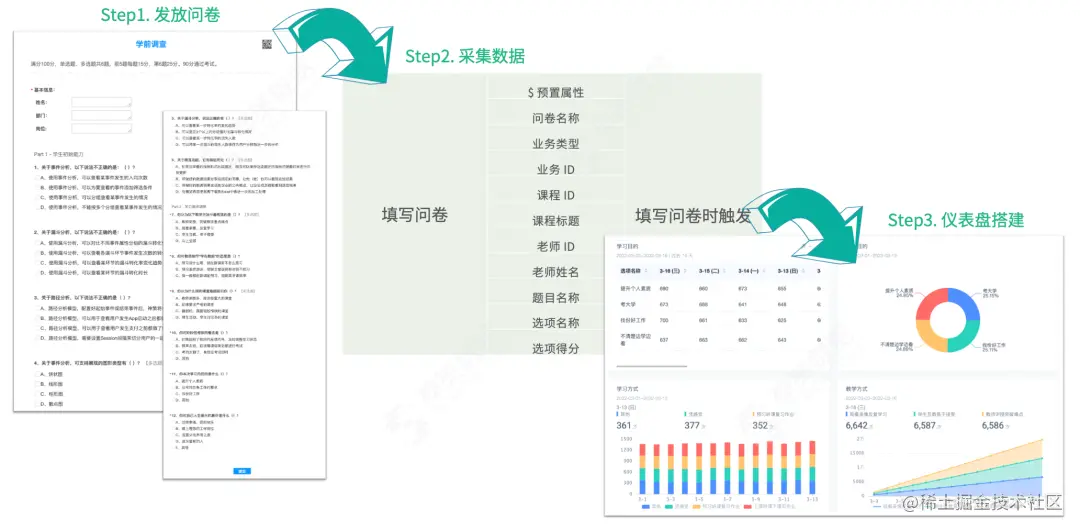This screenshot has width=1080, height=530.
Task: Click the 6,586 metric in the 教学方式 chart
Action: pos(992,425)
